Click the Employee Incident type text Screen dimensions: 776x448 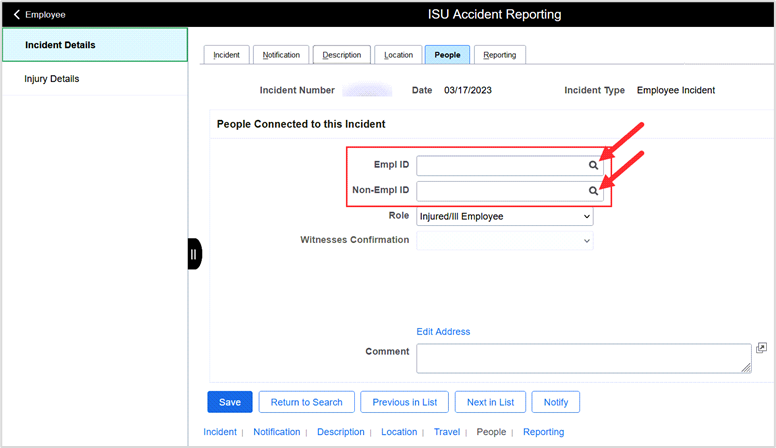676,90
